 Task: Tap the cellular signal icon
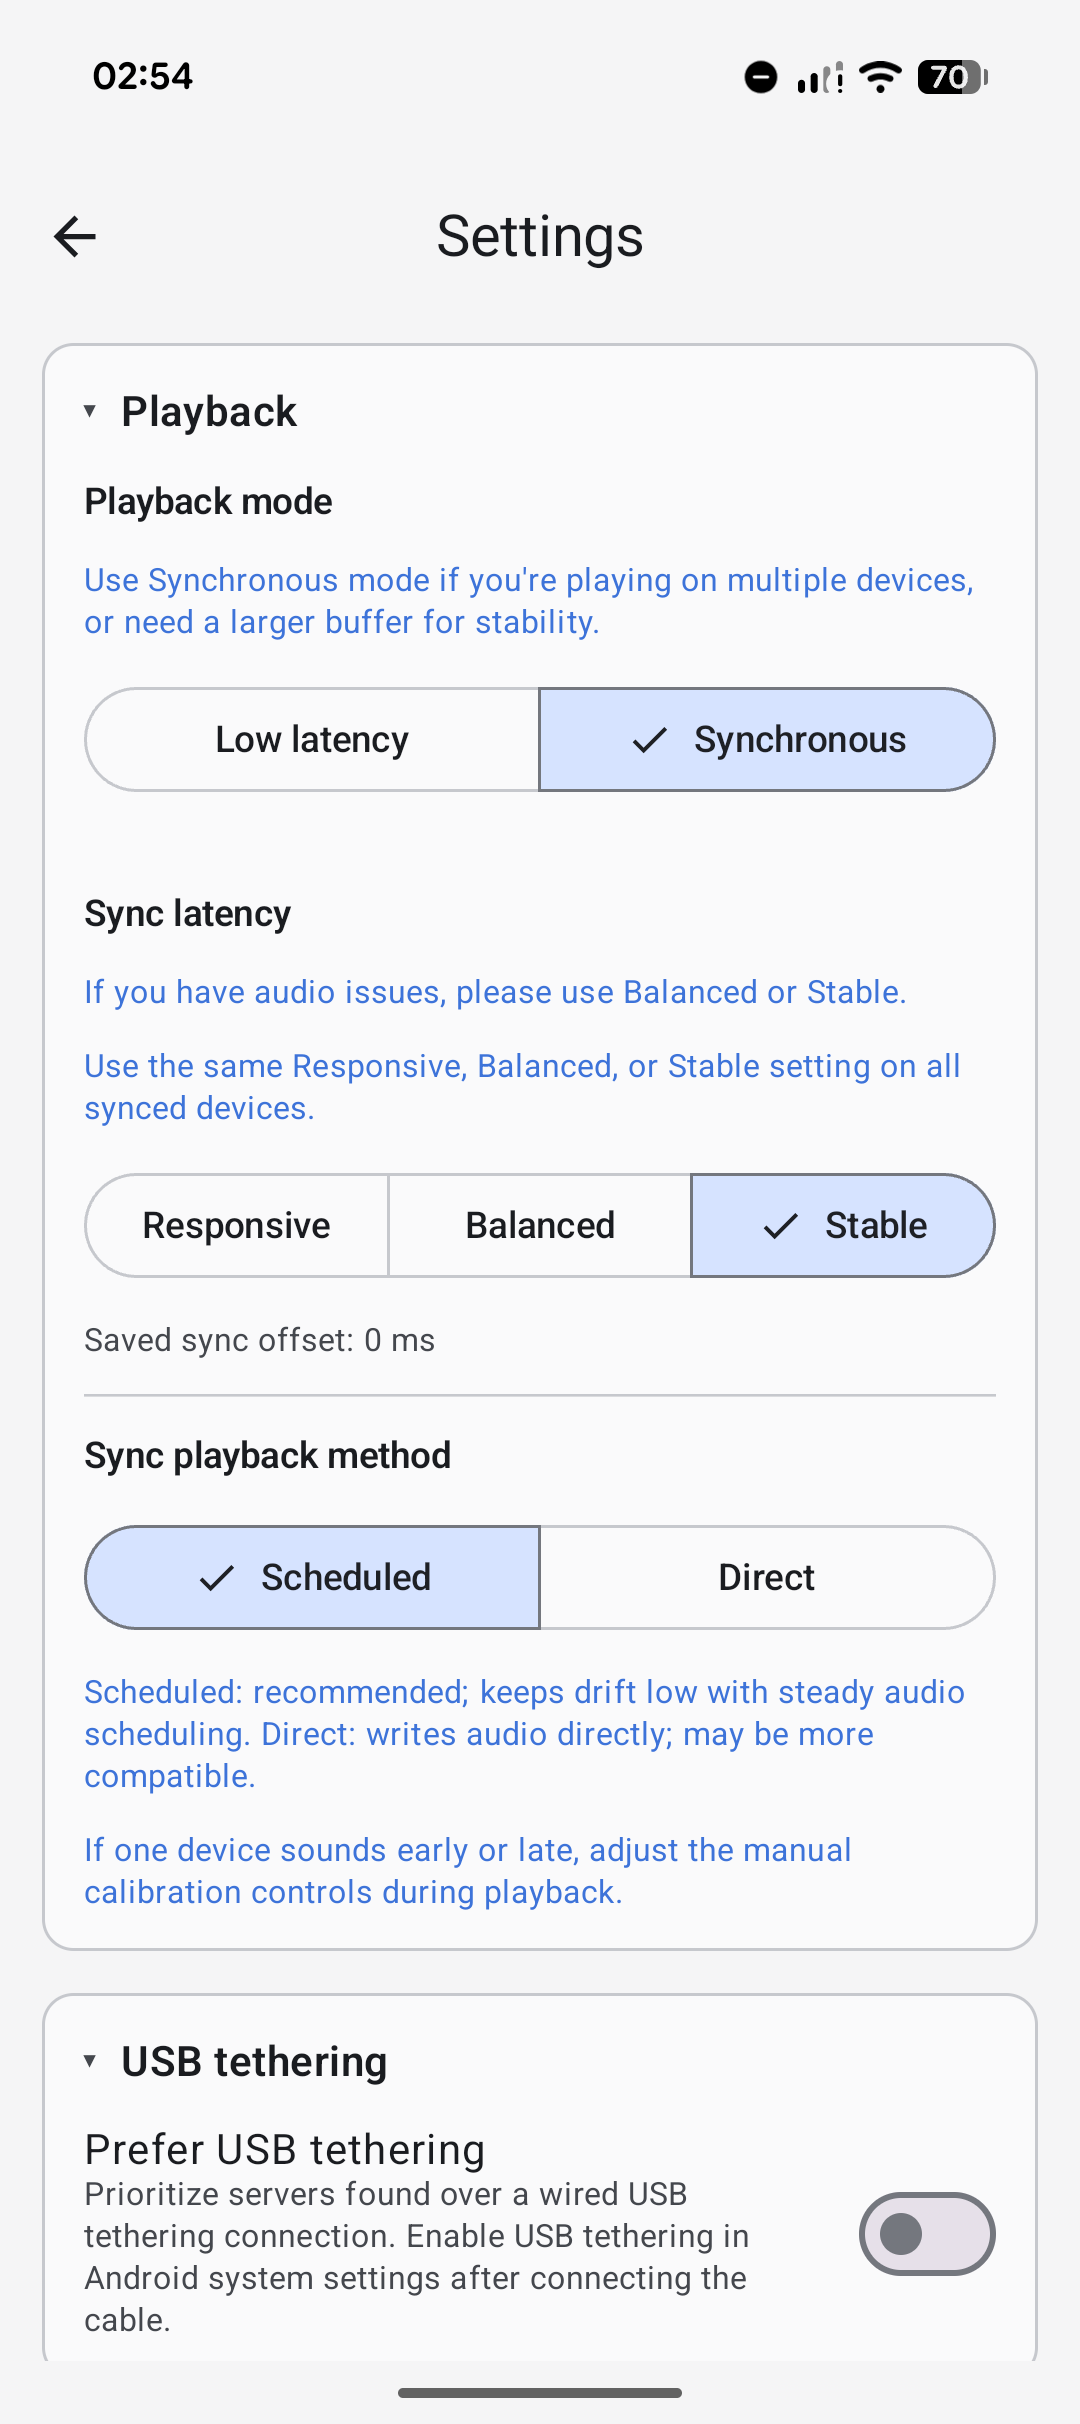(x=820, y=77)
